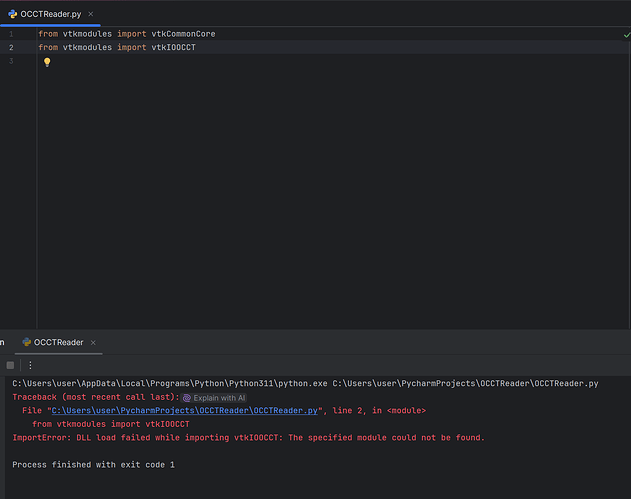This screenshot has width=631, height=499.
Task: Close the OCCTReader.py editor tab
Action: [x=91, y=14]
